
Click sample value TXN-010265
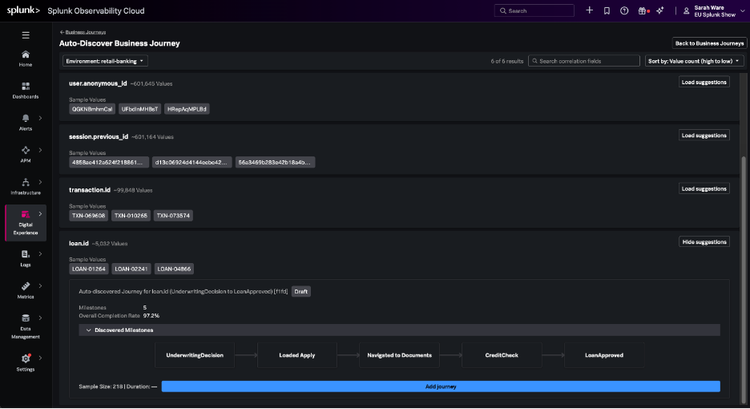tap(131, 216)
